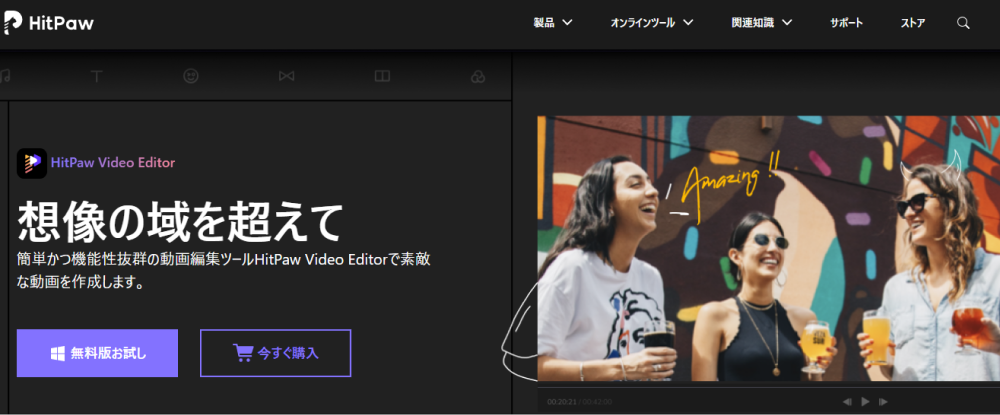Open the search magnifier icon

963,23
